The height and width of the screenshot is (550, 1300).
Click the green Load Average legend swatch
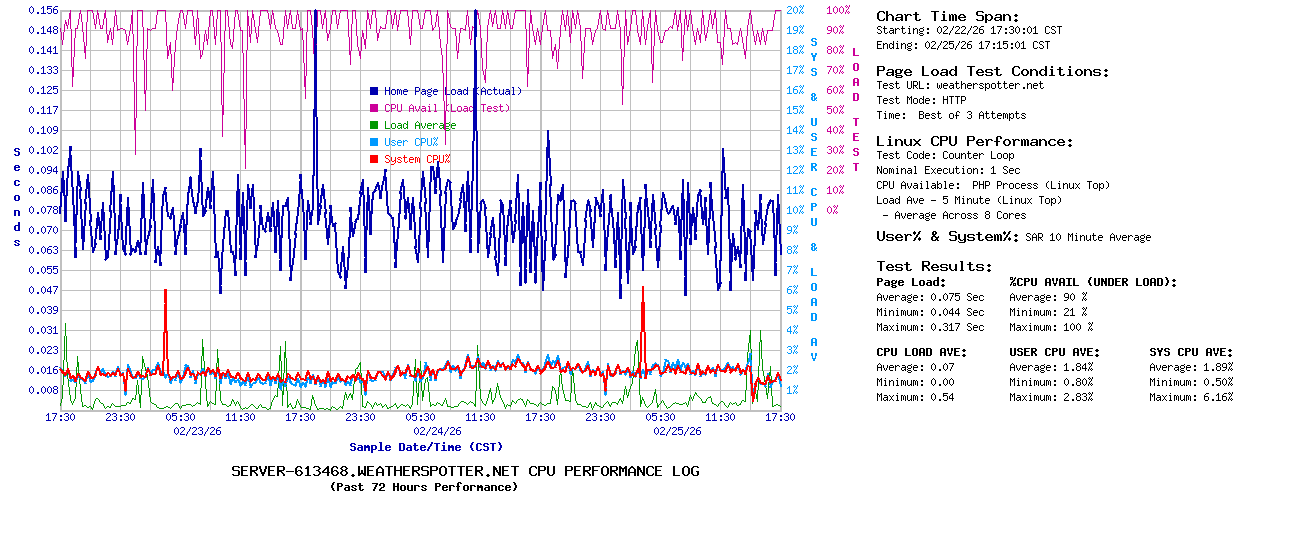click(374, 125)
